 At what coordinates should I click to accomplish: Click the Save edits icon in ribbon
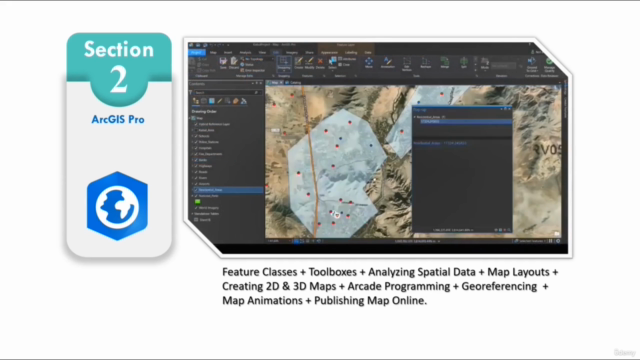[x=223, y=62]
